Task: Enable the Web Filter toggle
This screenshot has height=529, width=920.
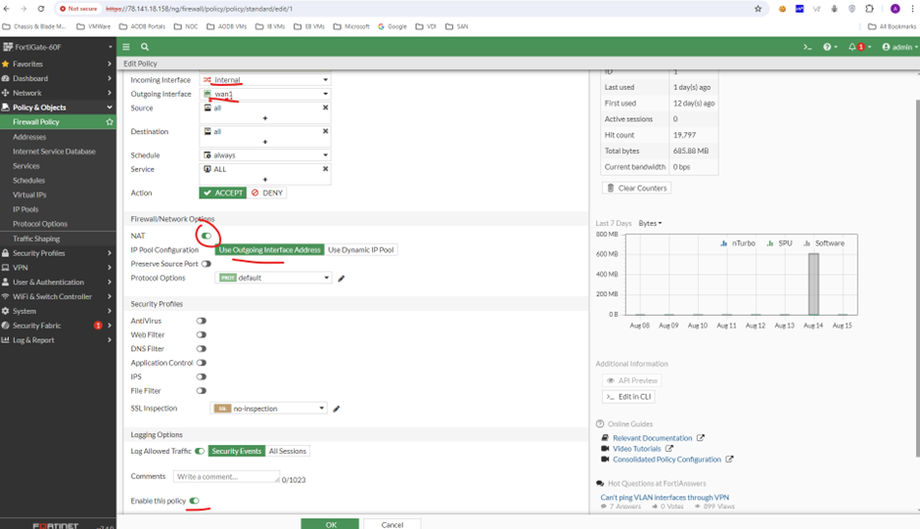Action: pyautogui.click(x=201, y=335)
